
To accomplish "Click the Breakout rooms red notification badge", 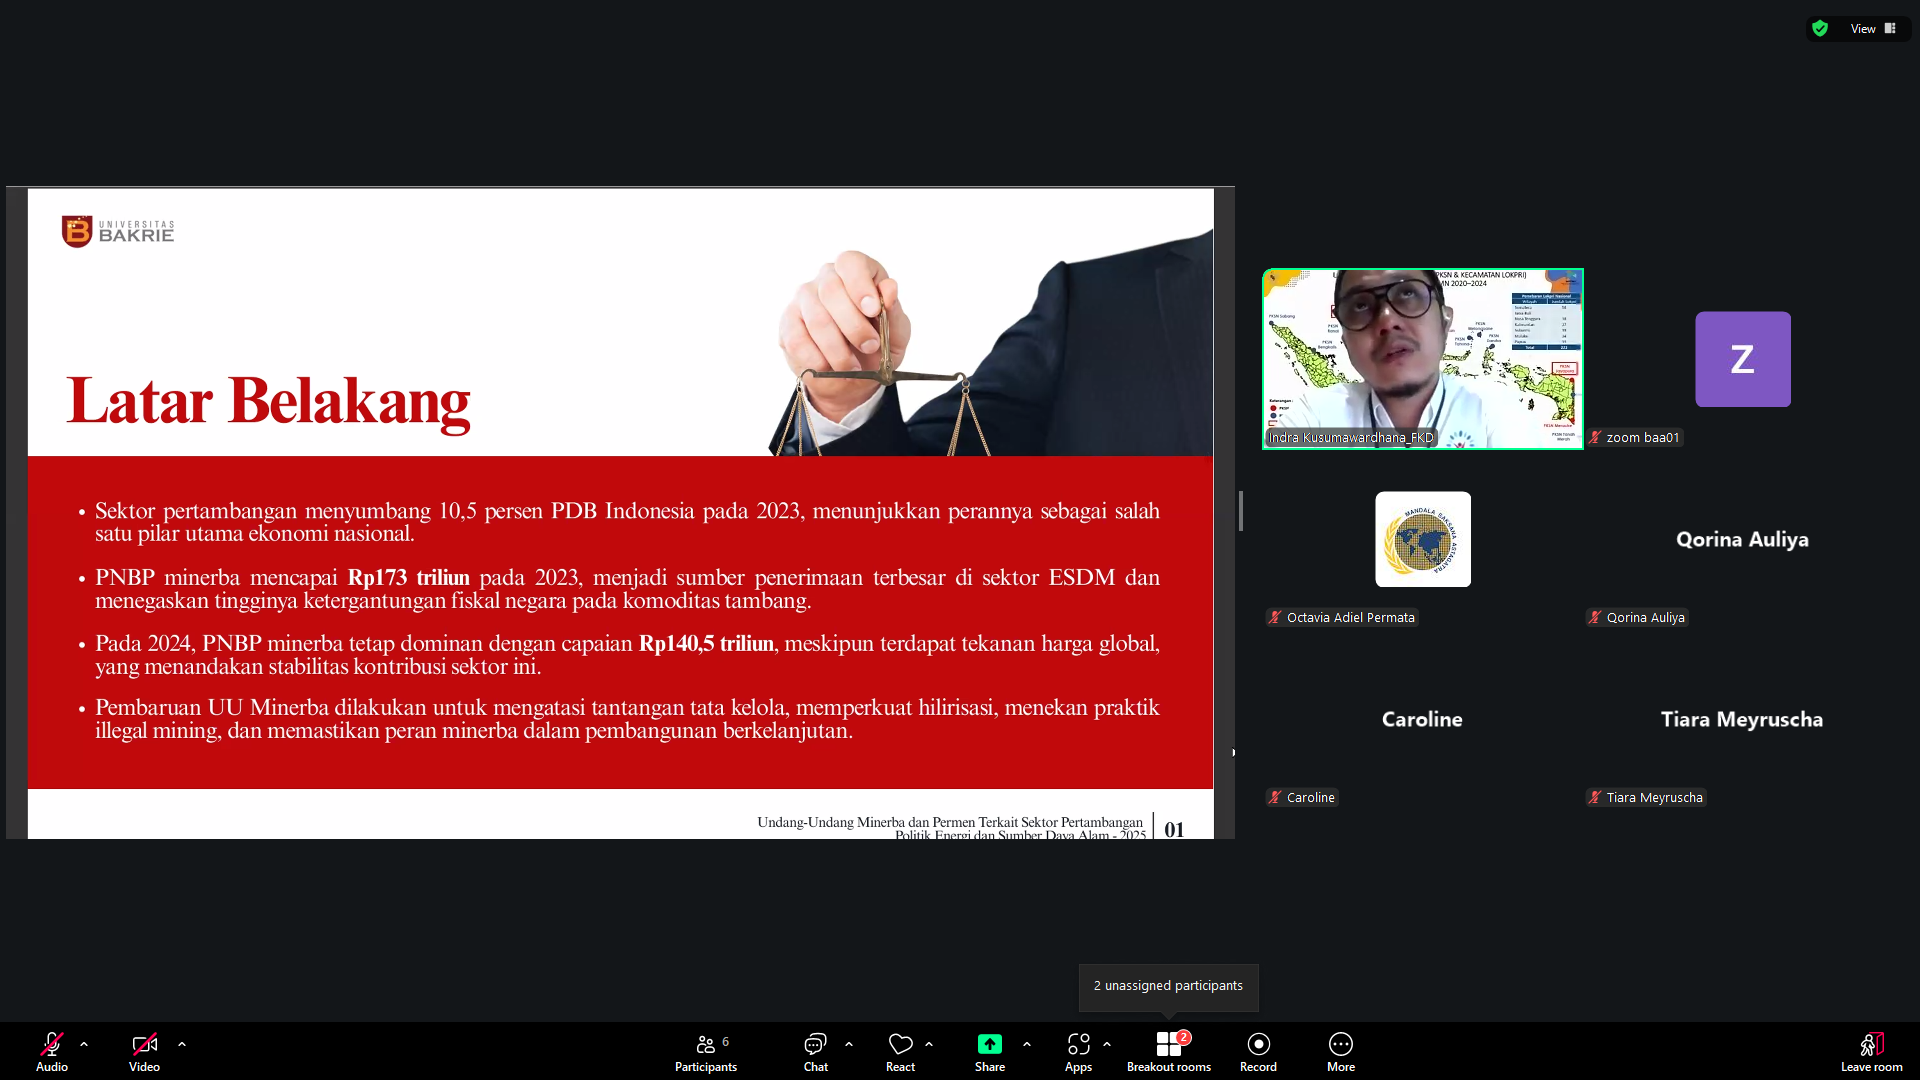I will (1183, 1037).
